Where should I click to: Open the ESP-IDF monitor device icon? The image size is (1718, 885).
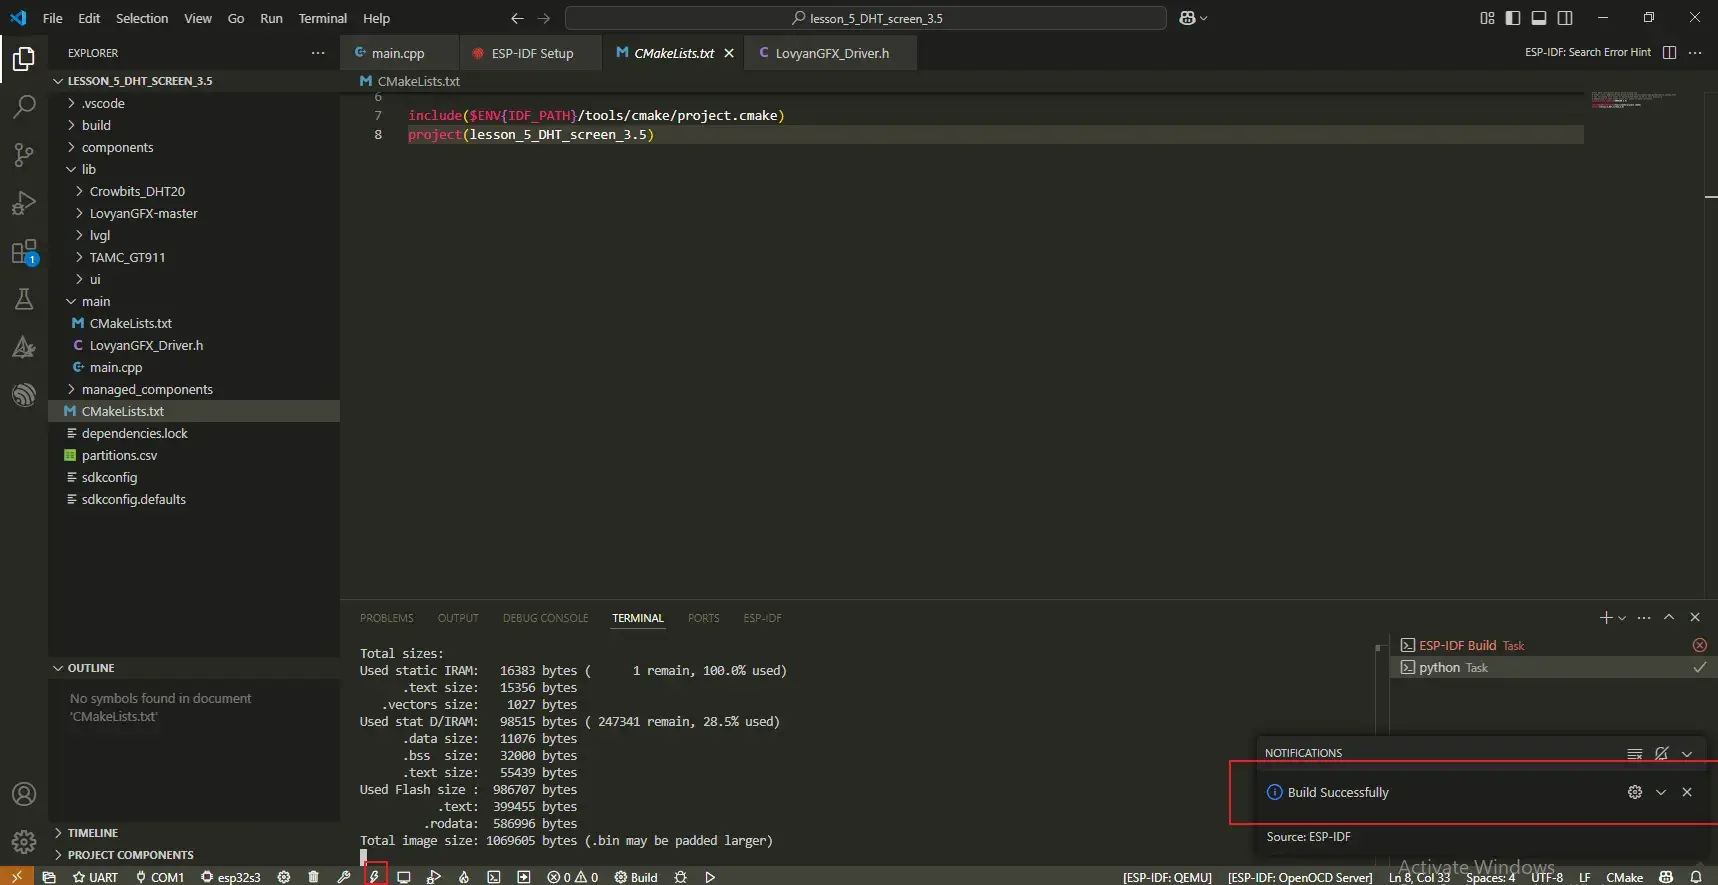[x=404, y=877]
